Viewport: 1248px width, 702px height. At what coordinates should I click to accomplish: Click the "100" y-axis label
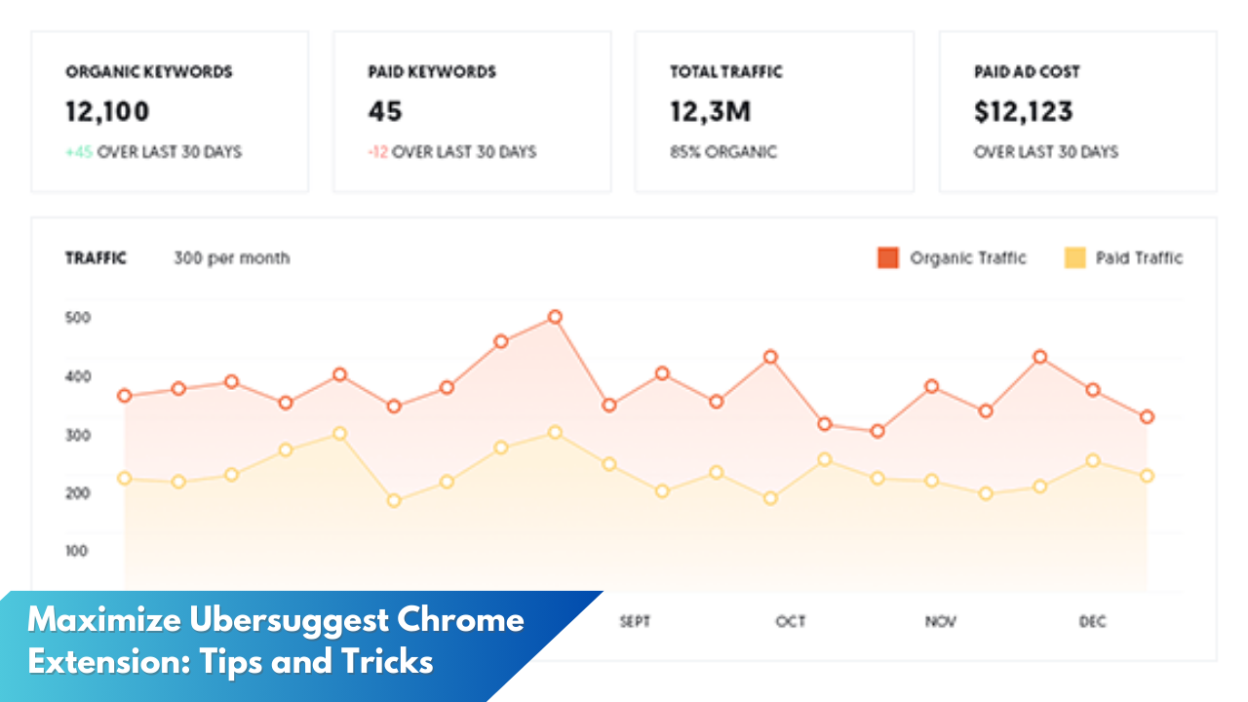(x=78, y=551)
